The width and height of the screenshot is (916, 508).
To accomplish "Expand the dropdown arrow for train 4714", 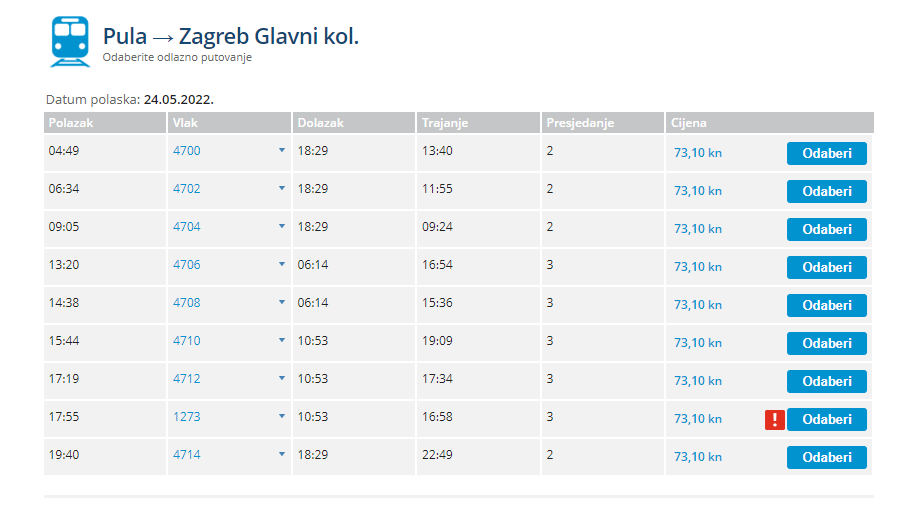I will coord(282,454).
